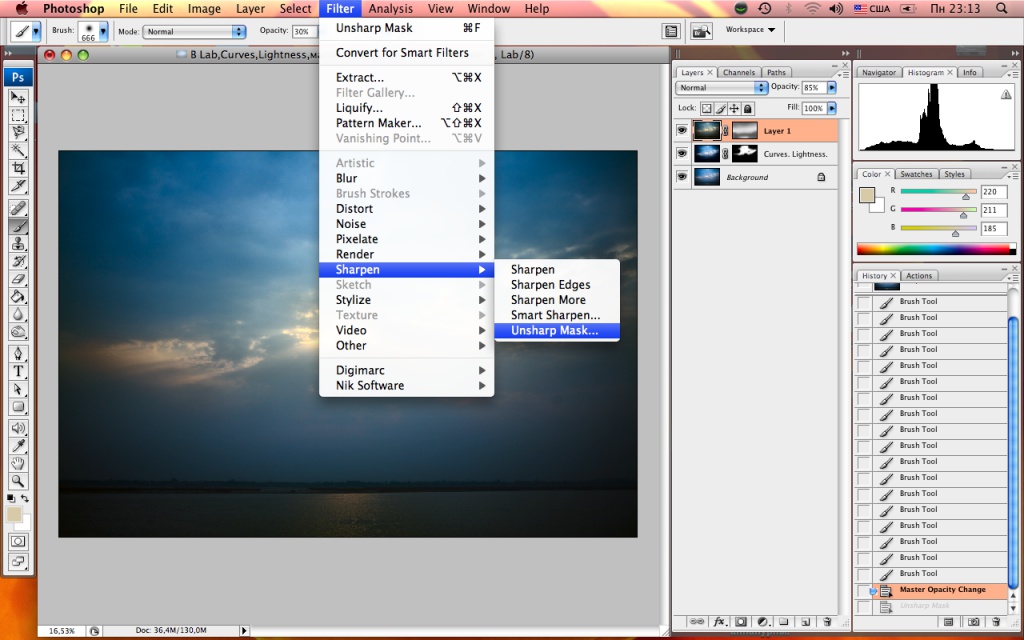
Task: Select the Master Opacity Change history state
Action: click(942, 590)
